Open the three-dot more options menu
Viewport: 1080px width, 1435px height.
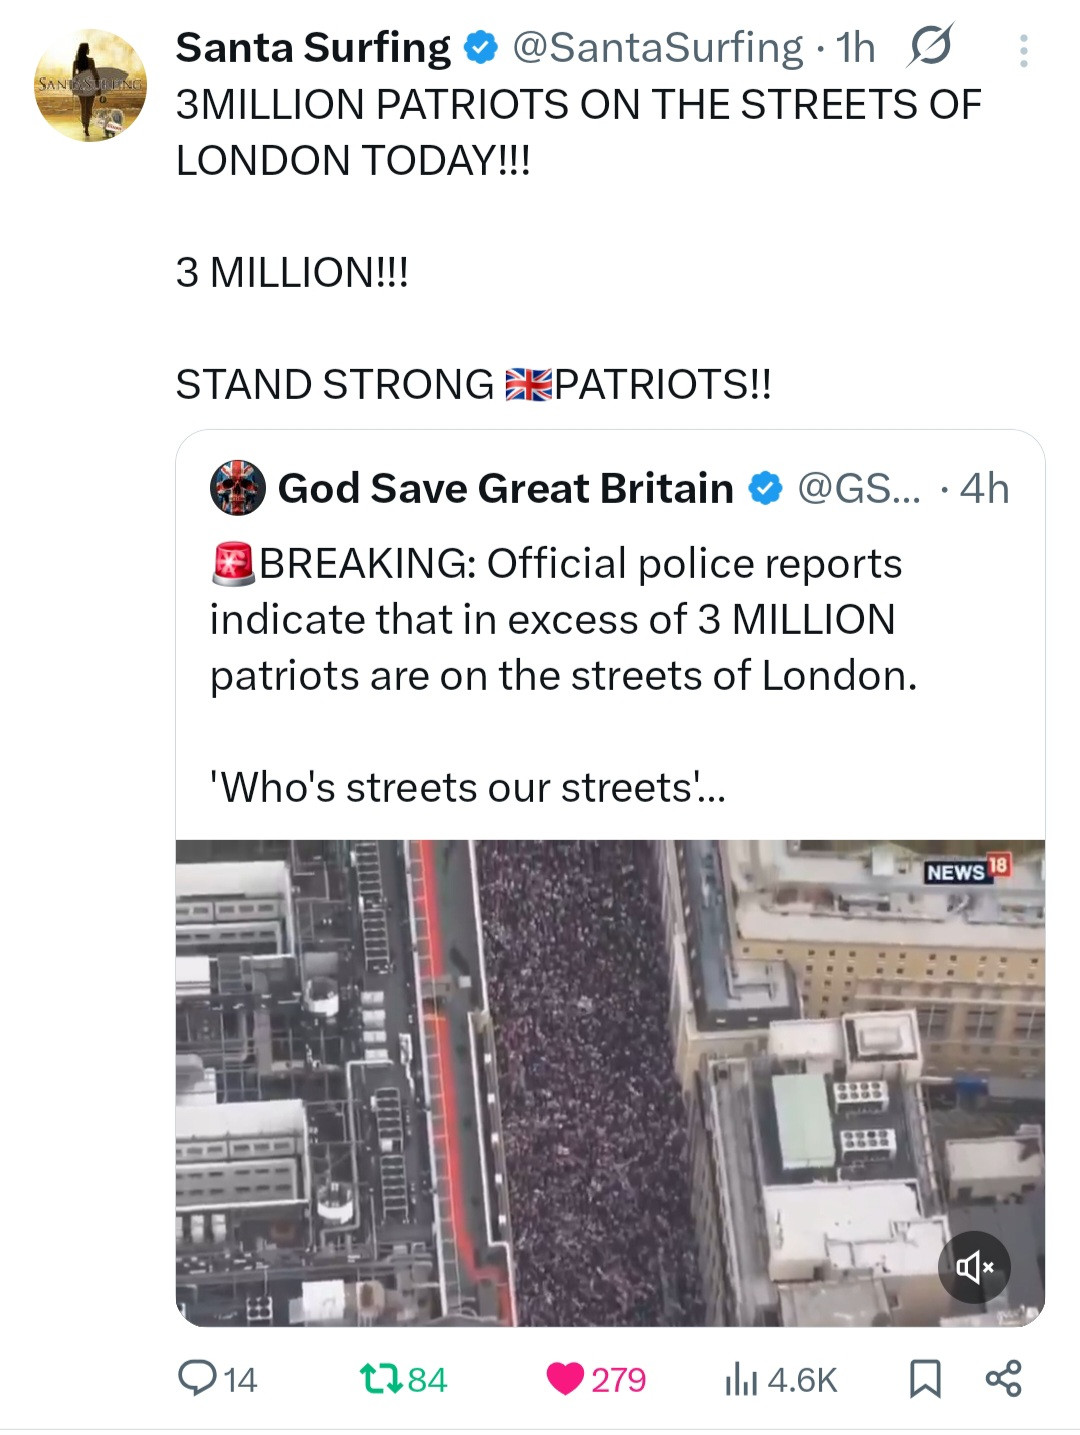(x=1023, y=50)
